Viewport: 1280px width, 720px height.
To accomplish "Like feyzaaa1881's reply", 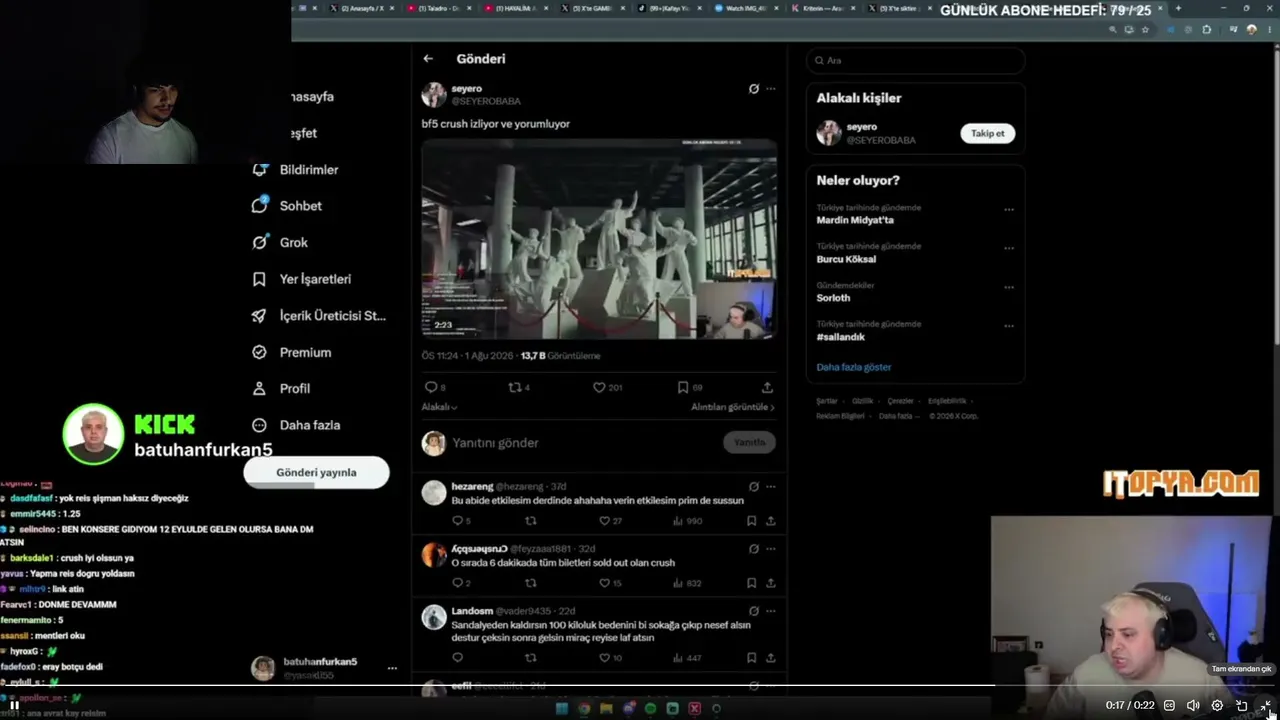I will pyautogui.click(x=604, y=583).
